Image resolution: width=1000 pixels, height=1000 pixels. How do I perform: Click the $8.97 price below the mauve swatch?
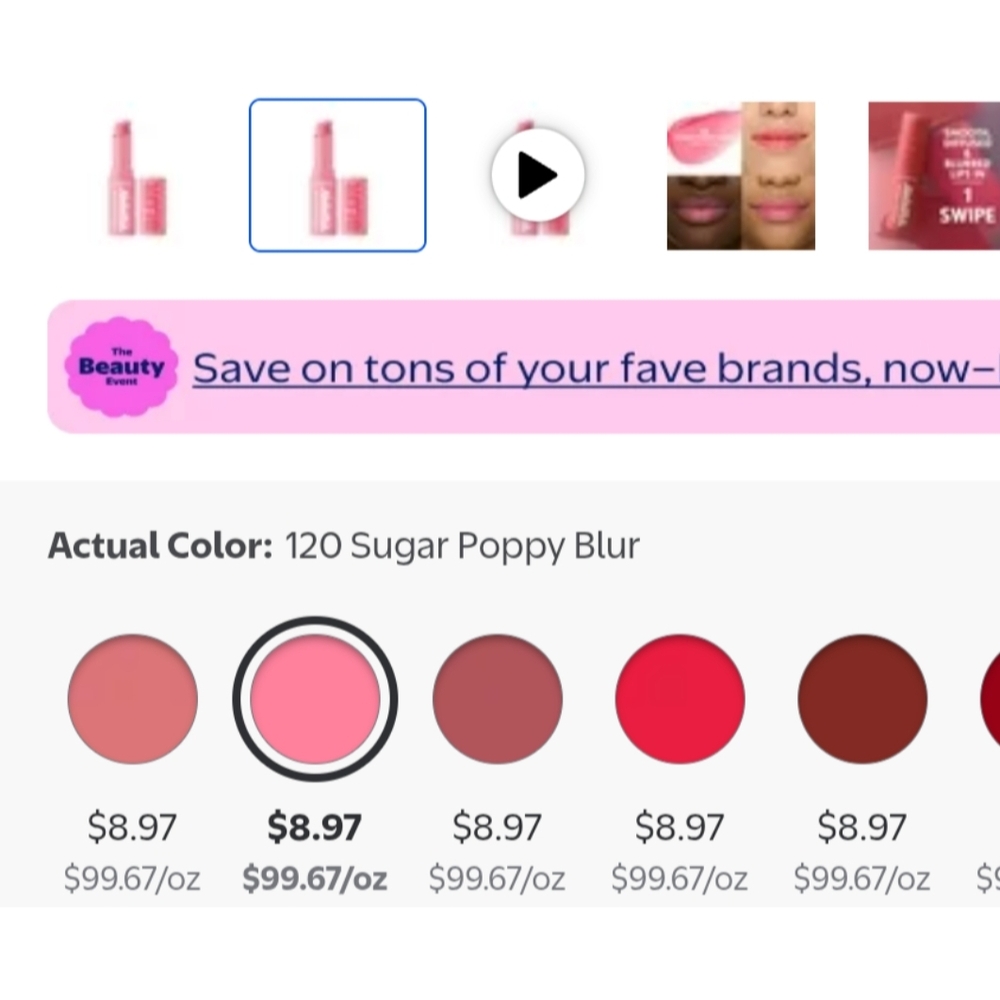coord(497,827)
